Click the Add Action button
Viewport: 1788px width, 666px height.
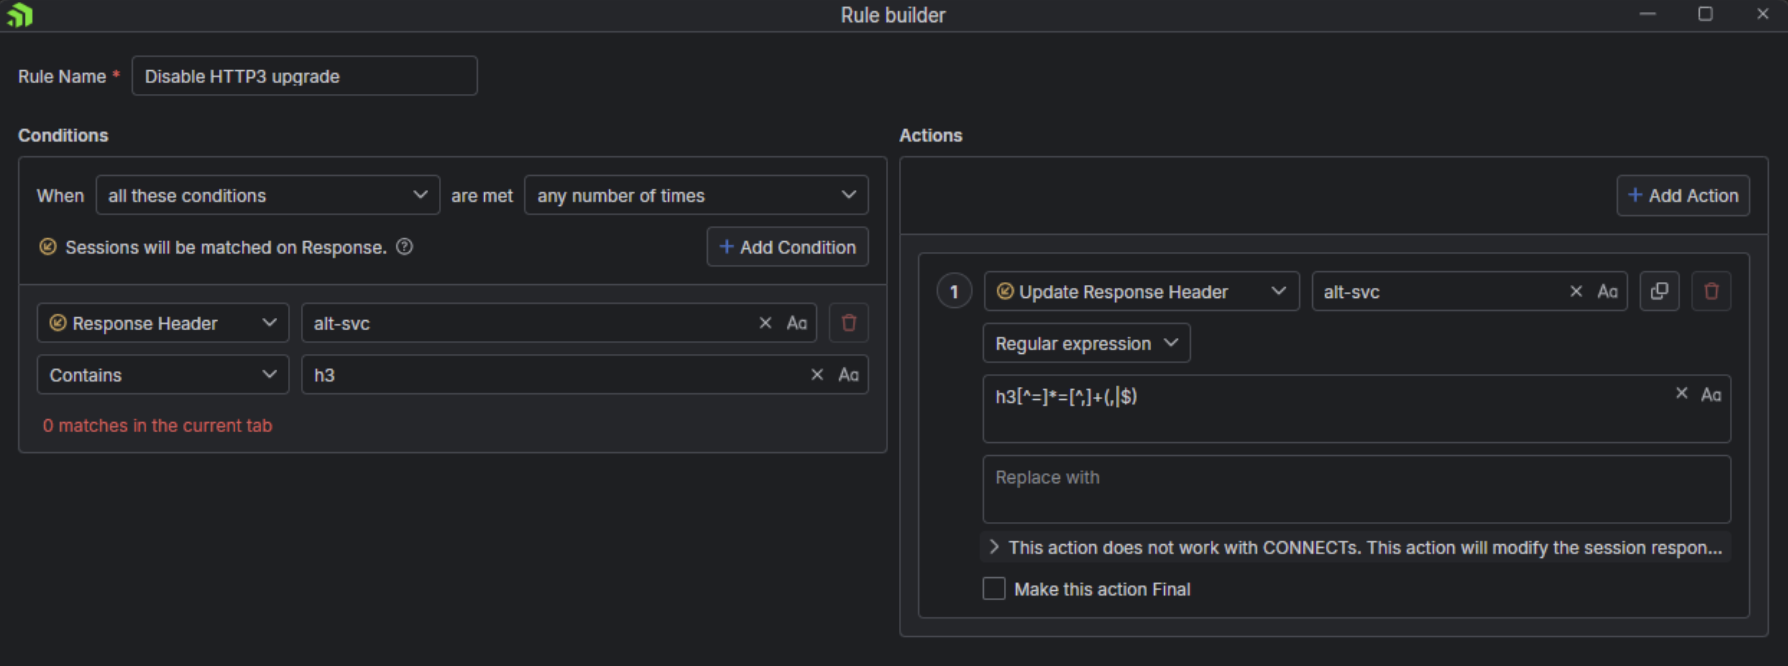click(1683, 195)
